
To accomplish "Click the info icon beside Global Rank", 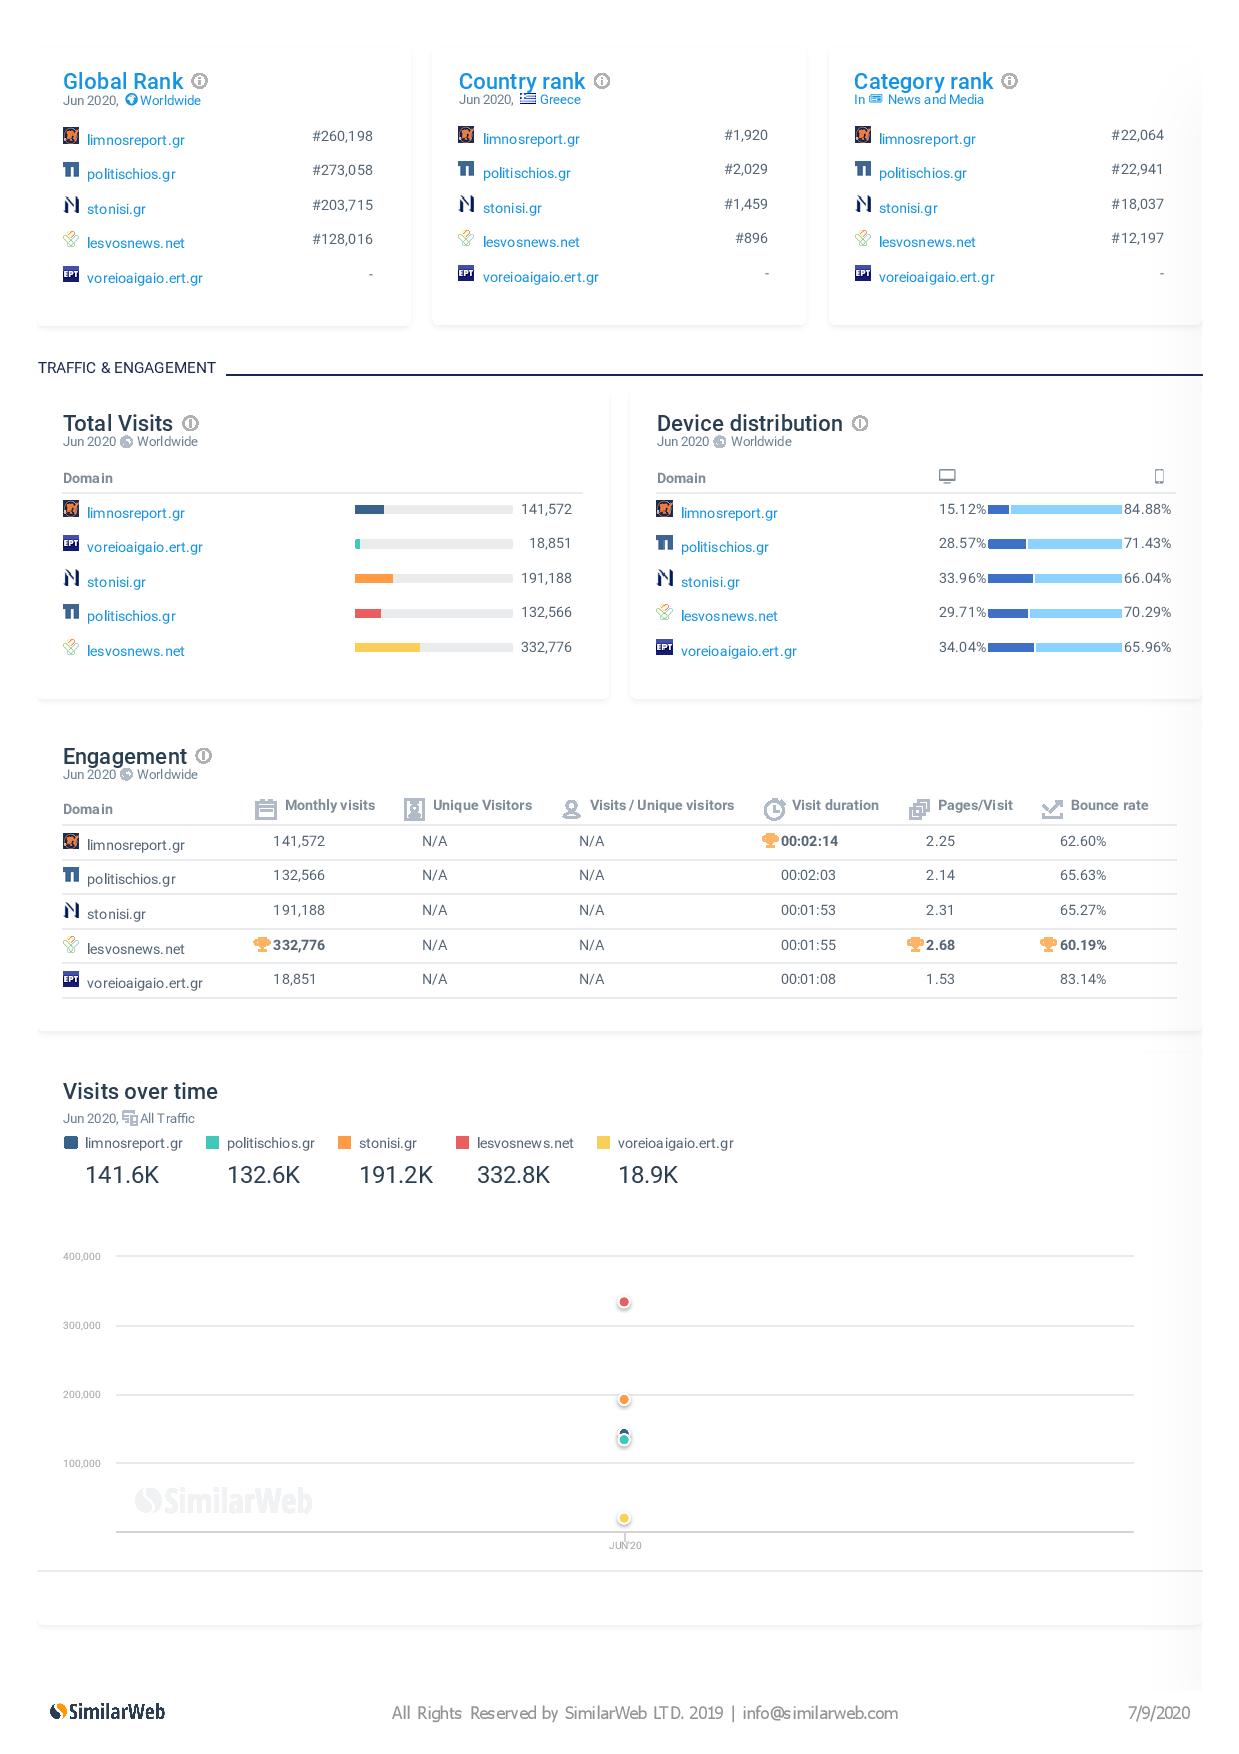I will pos(200,81).
